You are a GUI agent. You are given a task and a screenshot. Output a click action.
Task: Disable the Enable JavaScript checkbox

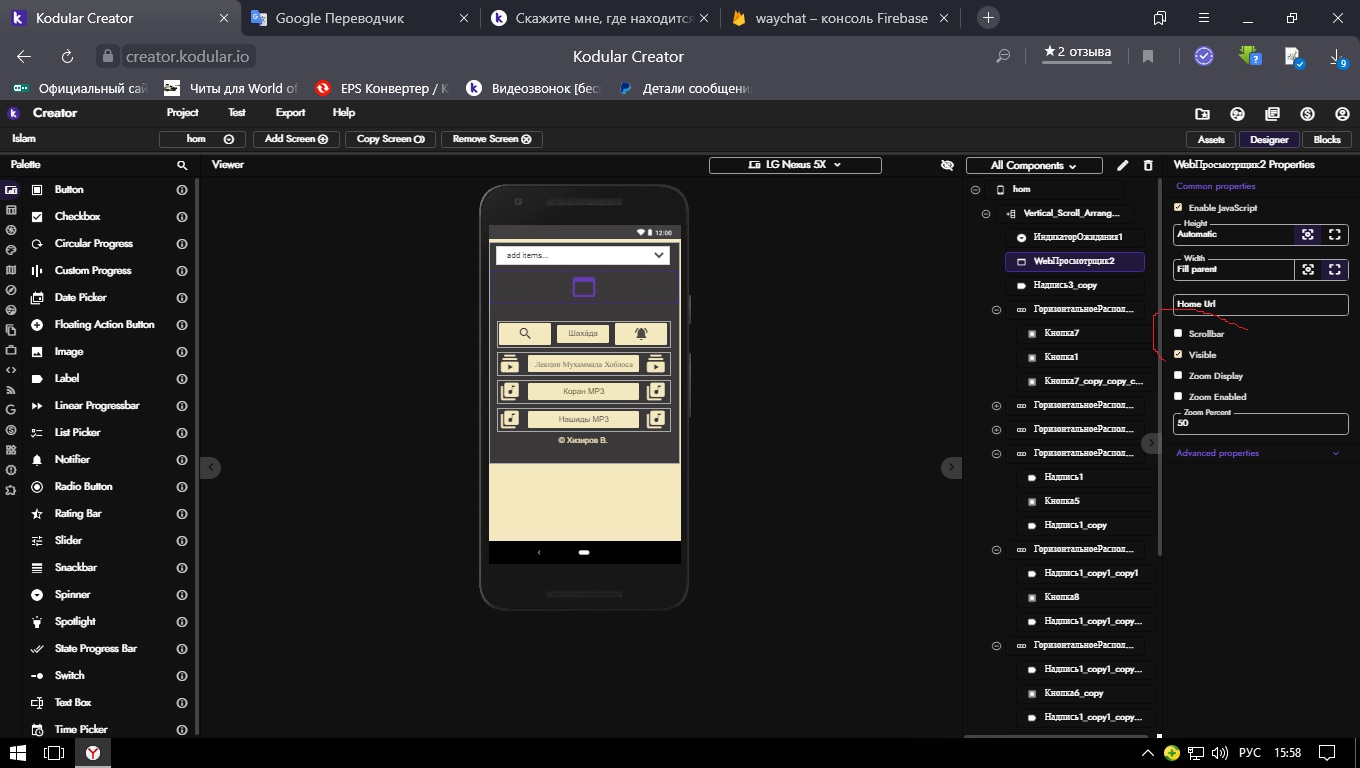point(1178,208)
